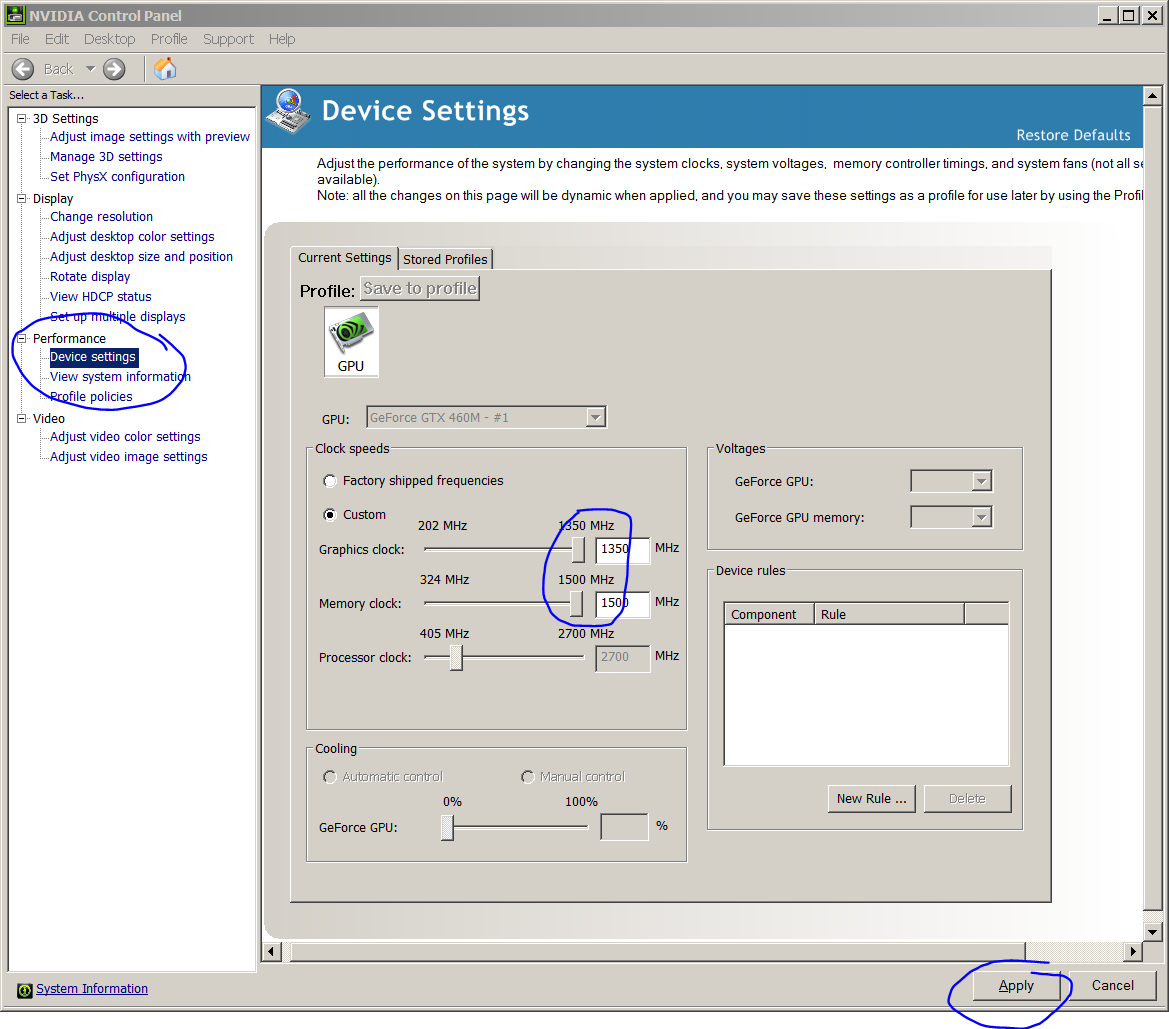1169x1029 pixels.
Task: Select the Custom clock speeds option
Action: (330, 514)
